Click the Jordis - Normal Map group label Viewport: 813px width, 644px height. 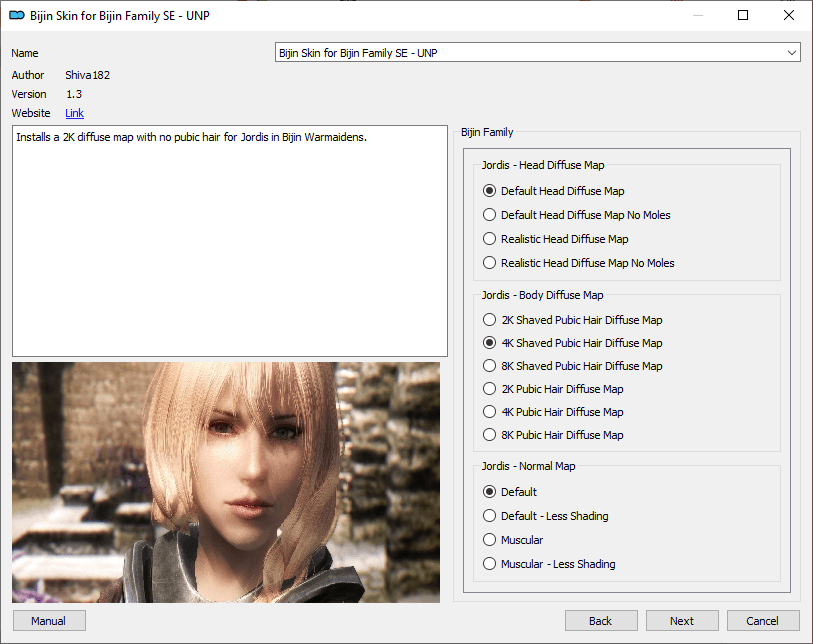click(x=528, y=466)
